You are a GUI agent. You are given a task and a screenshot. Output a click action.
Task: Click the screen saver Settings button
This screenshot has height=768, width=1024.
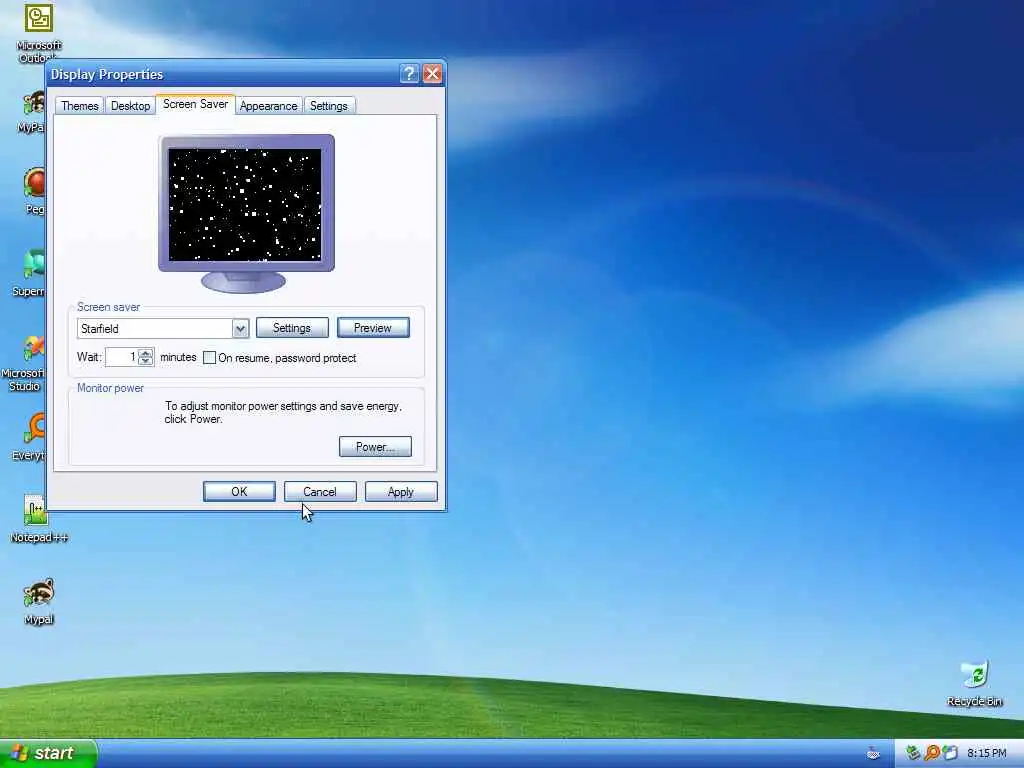click(x=292, y=328)
